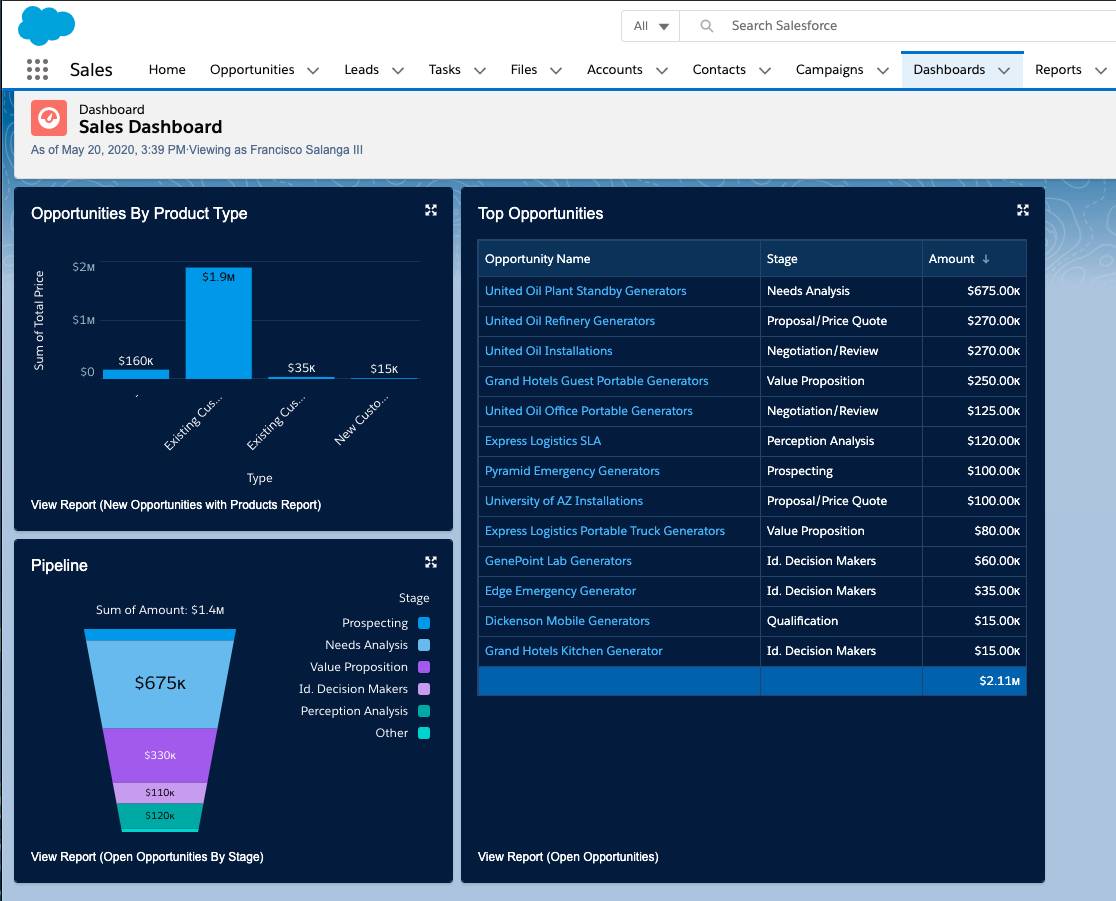
Task: Open View Report Open Opportunities link
Action: pyautogui.click(x=568, y=857)
